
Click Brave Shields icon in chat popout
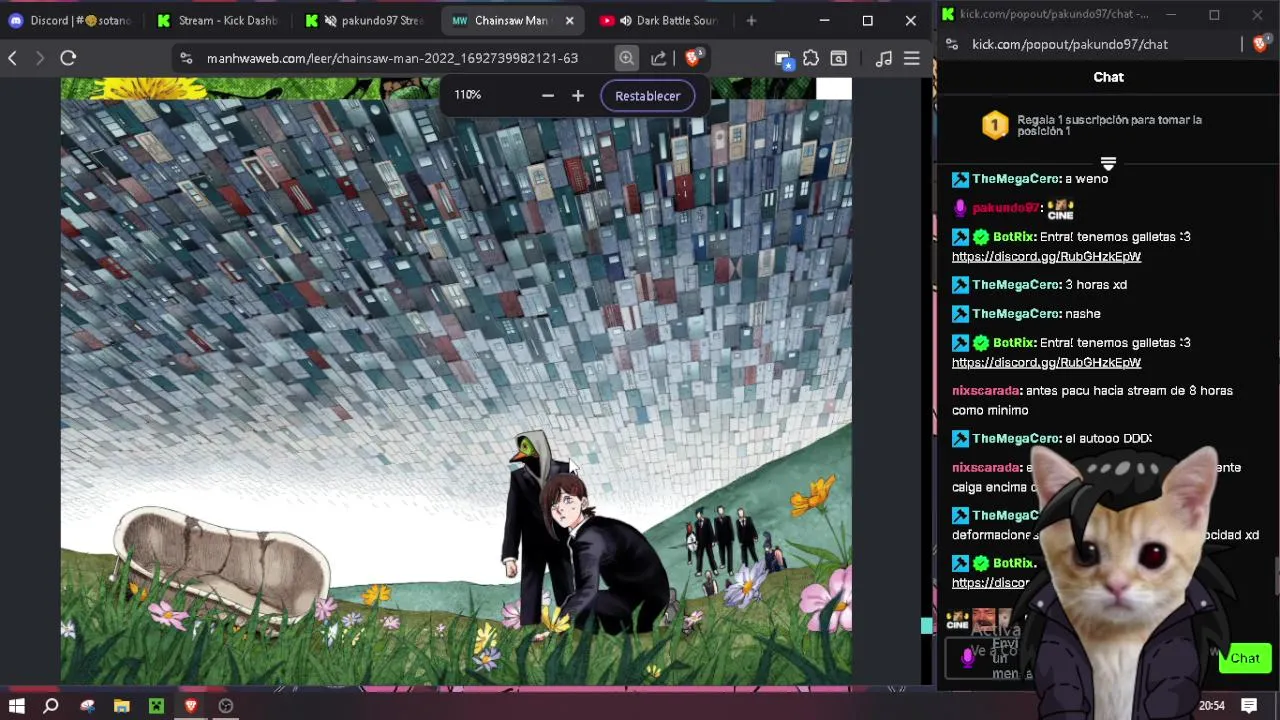click(1260, 44)
